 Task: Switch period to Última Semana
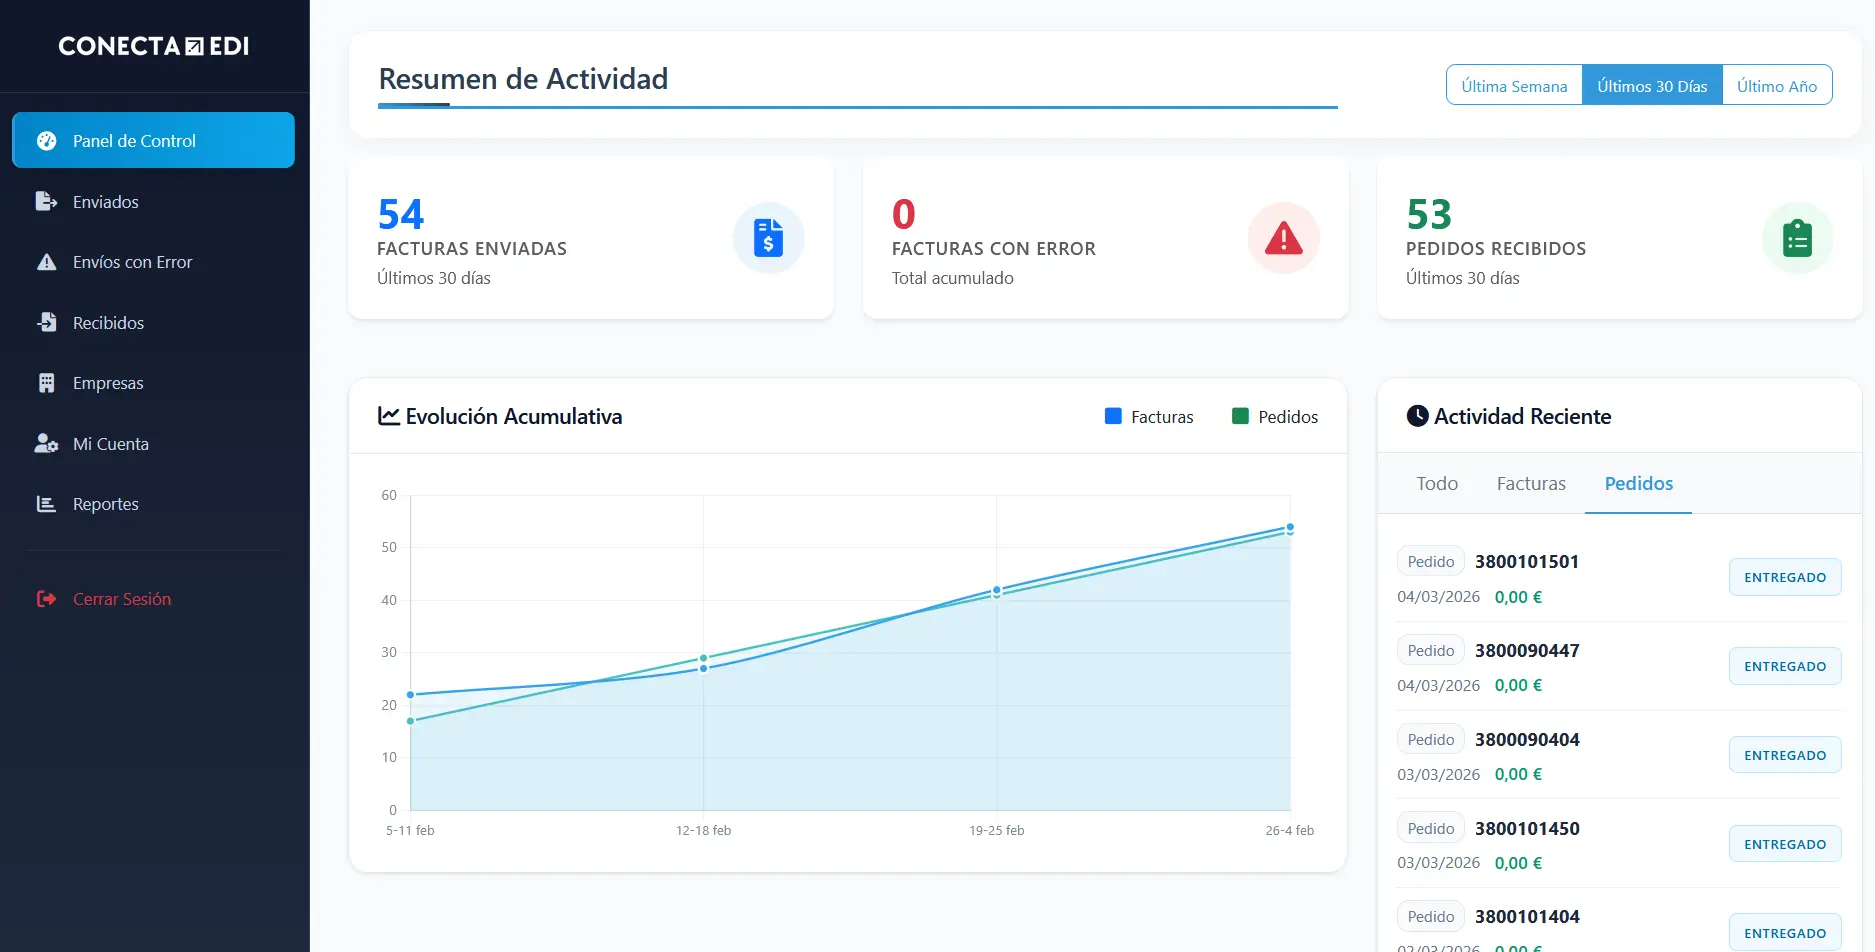coord(1514,86)
